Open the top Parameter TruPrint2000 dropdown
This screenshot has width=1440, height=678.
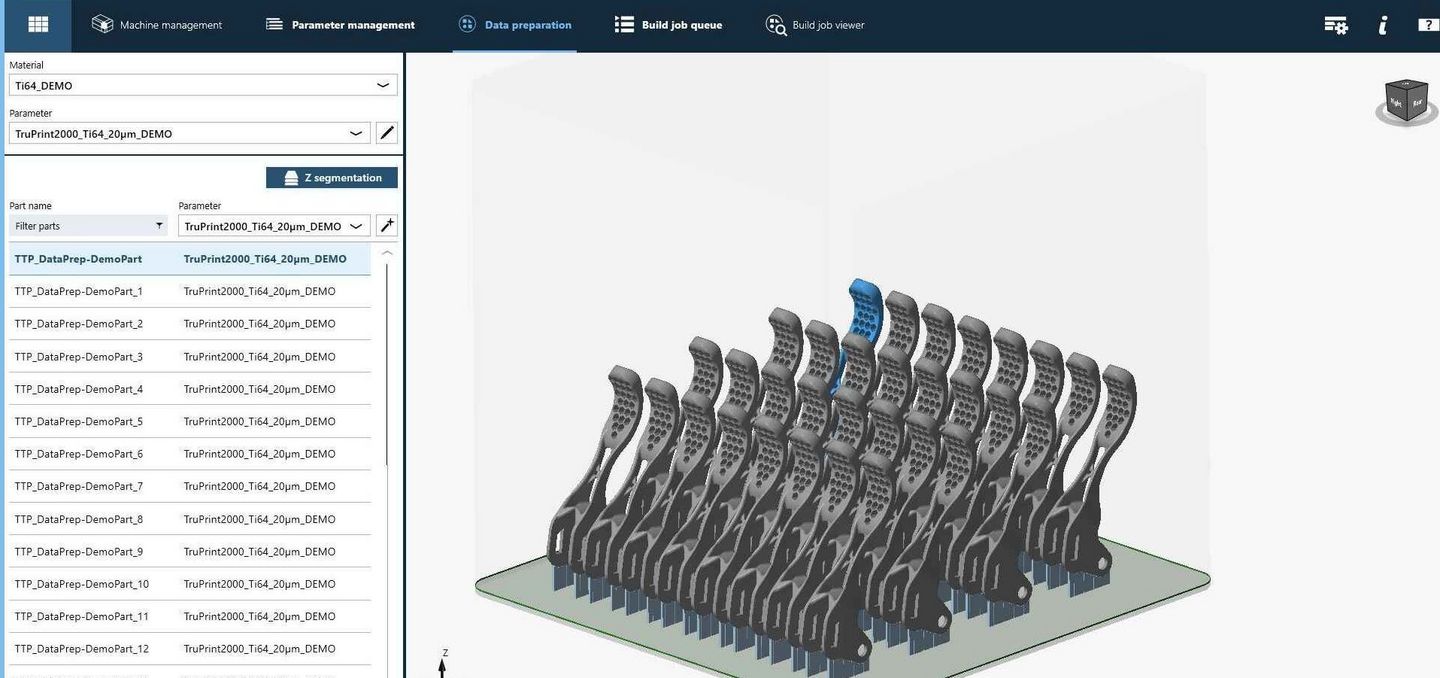click(190, 133)
